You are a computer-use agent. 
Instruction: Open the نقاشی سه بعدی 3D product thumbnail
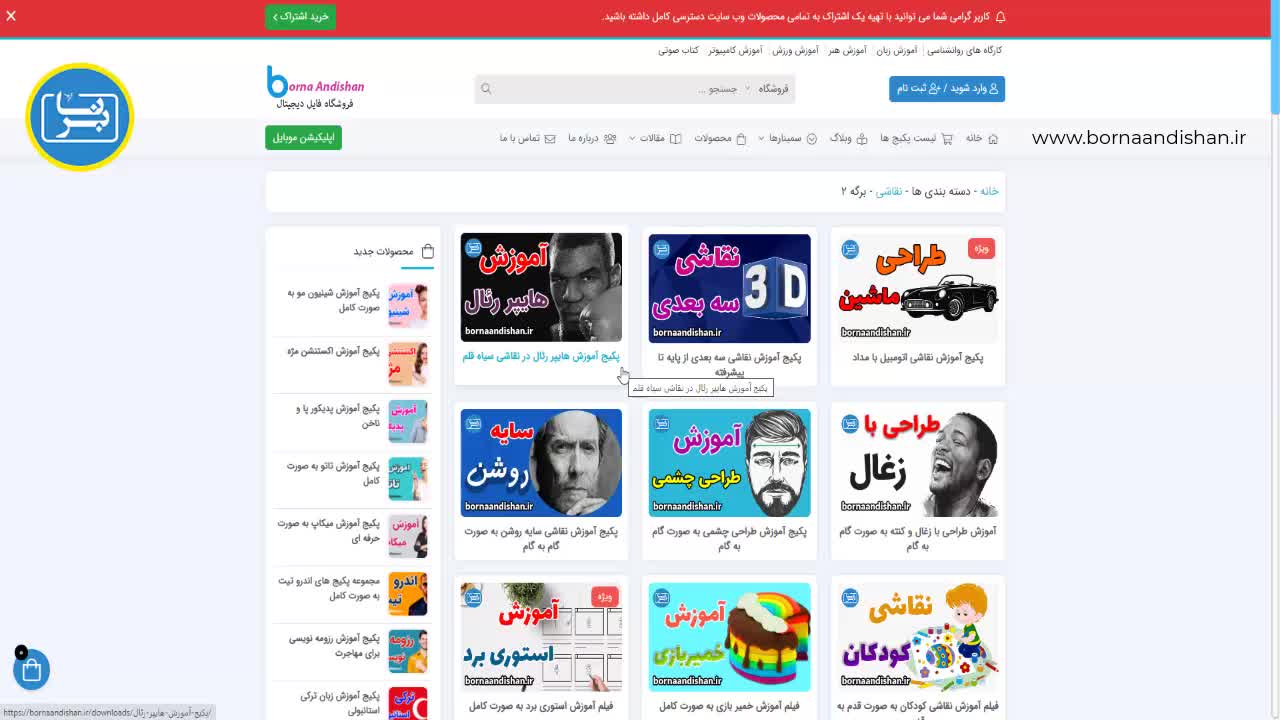point(729,288)
